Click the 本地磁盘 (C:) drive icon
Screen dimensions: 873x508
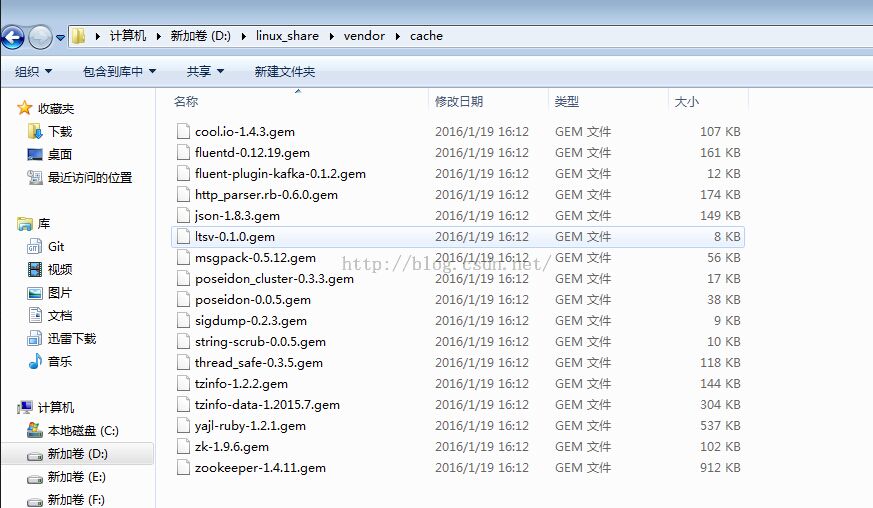35,430
